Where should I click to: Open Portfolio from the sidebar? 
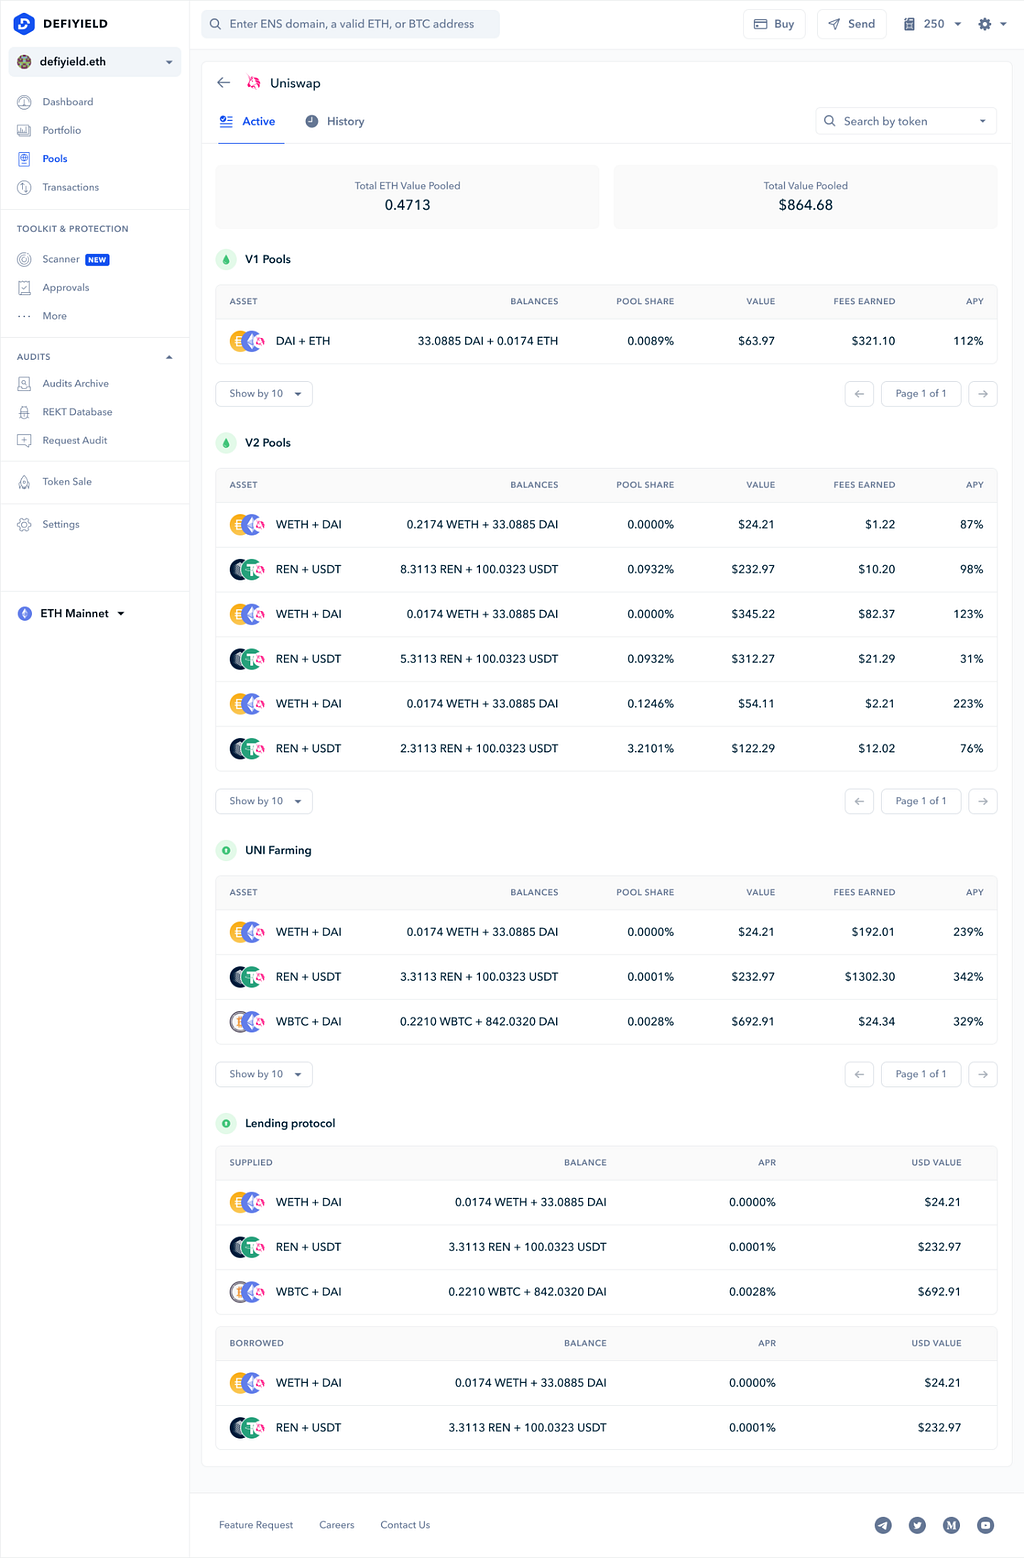[62, 130]
